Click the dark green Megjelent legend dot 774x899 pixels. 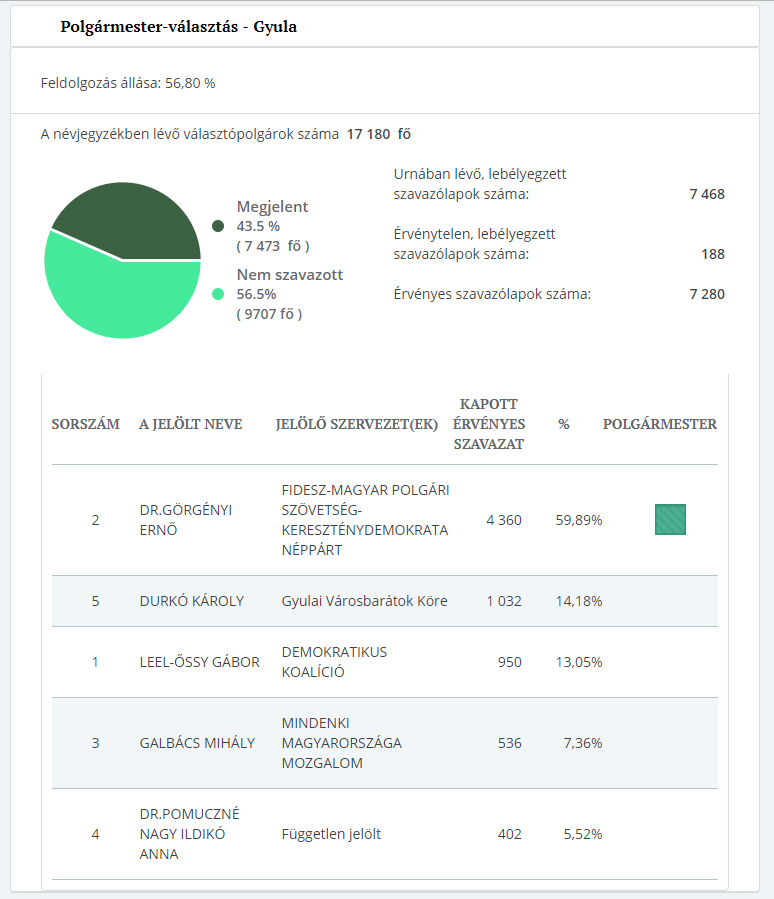tap(218, 227)
